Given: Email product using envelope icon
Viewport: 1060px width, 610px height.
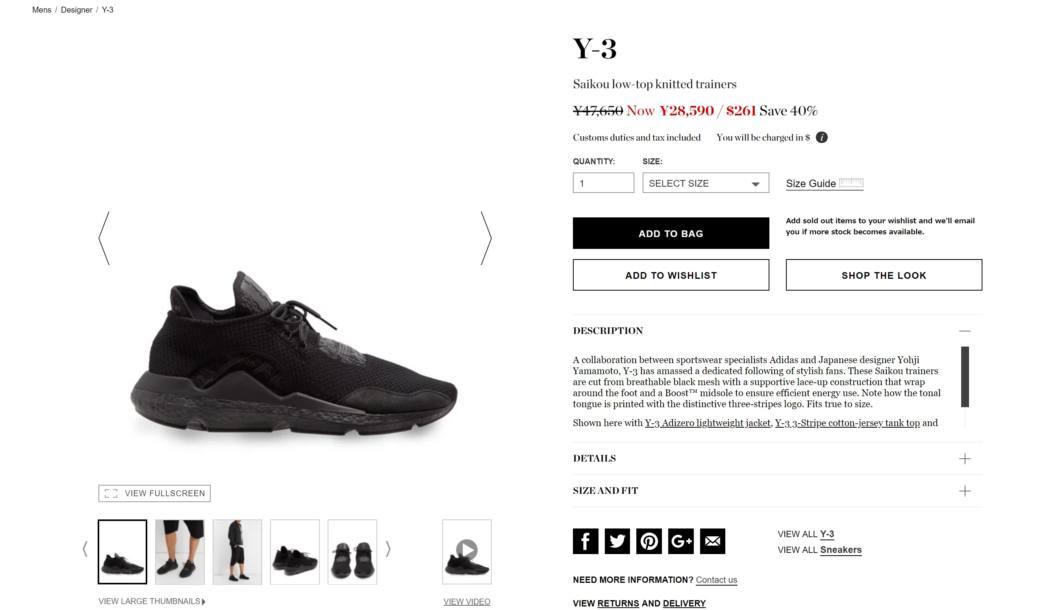Looking at the screenshot, I should click(713, 541).
